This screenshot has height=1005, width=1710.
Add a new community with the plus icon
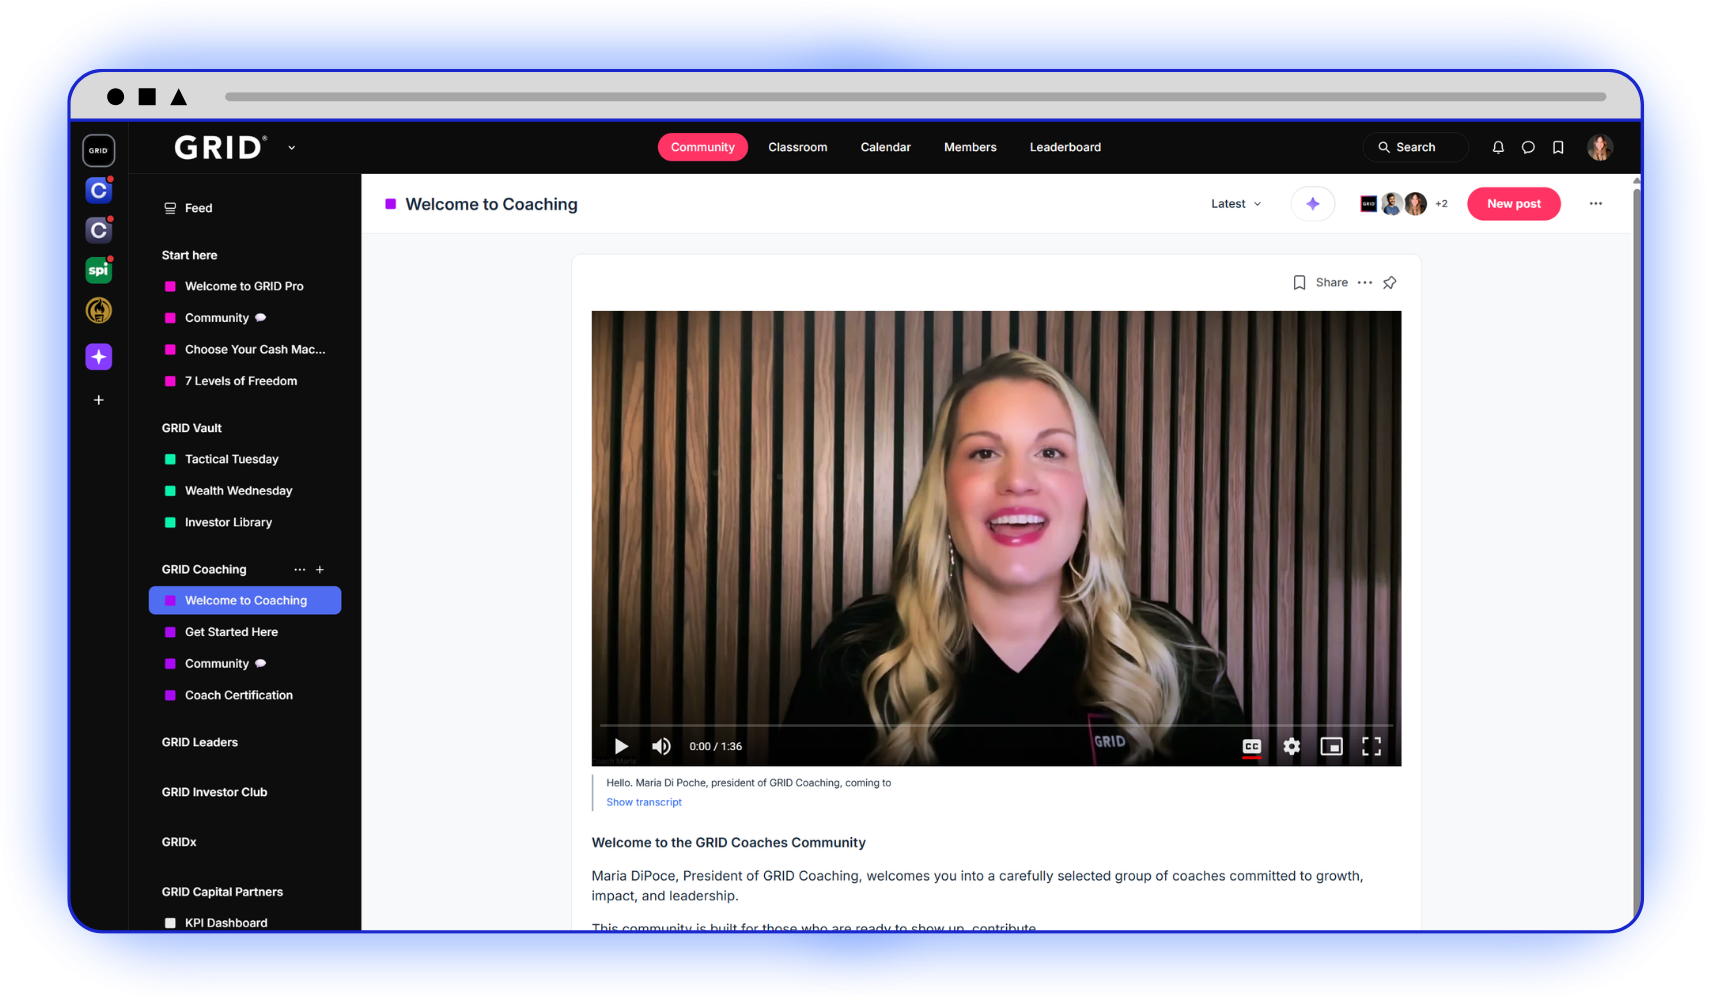(98, 400)
